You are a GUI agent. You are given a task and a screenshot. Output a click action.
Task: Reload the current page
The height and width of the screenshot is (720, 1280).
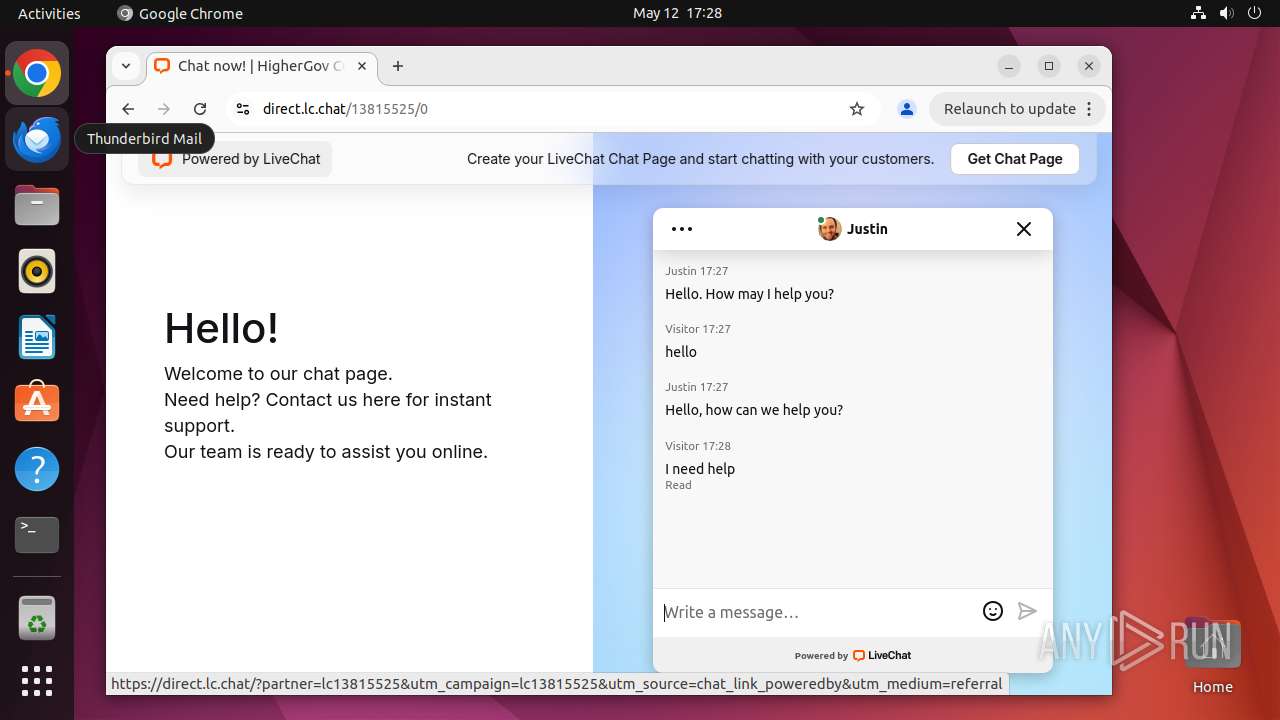coord(200,109)
